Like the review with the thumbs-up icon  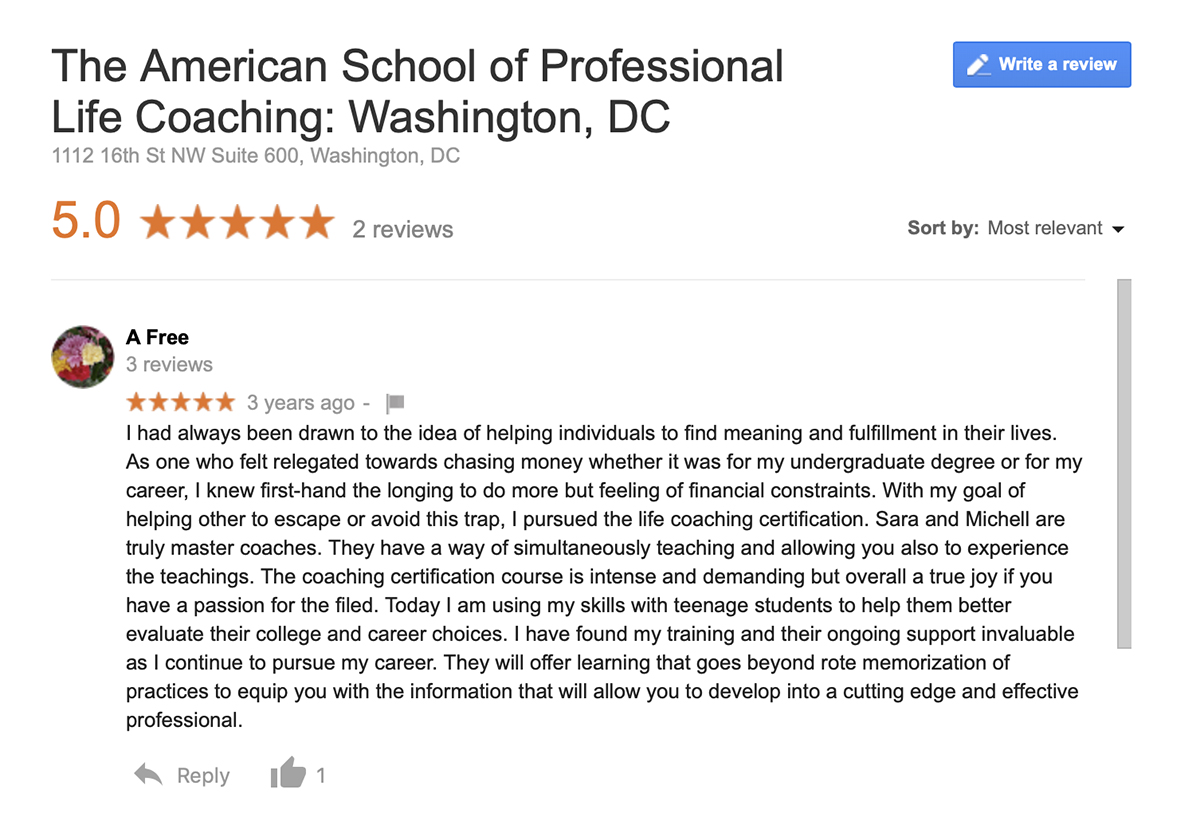click(x=288, y=773)
